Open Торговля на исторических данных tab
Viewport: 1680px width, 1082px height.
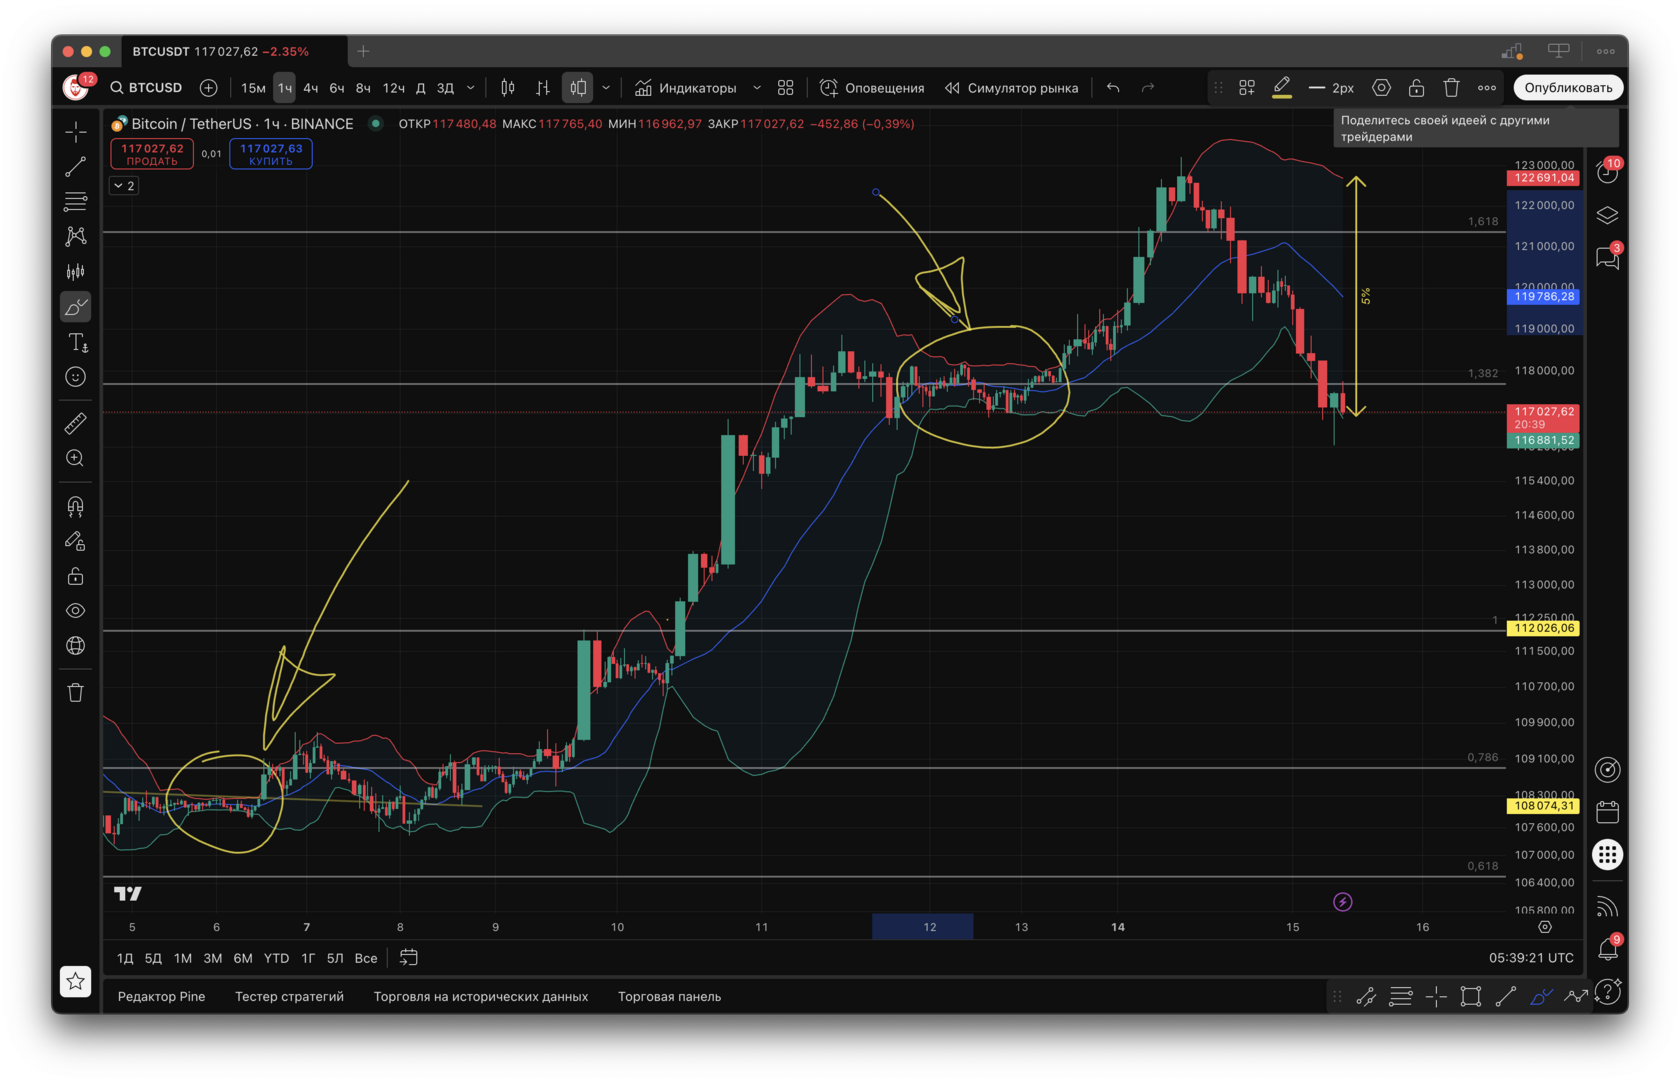pos(481,997)
